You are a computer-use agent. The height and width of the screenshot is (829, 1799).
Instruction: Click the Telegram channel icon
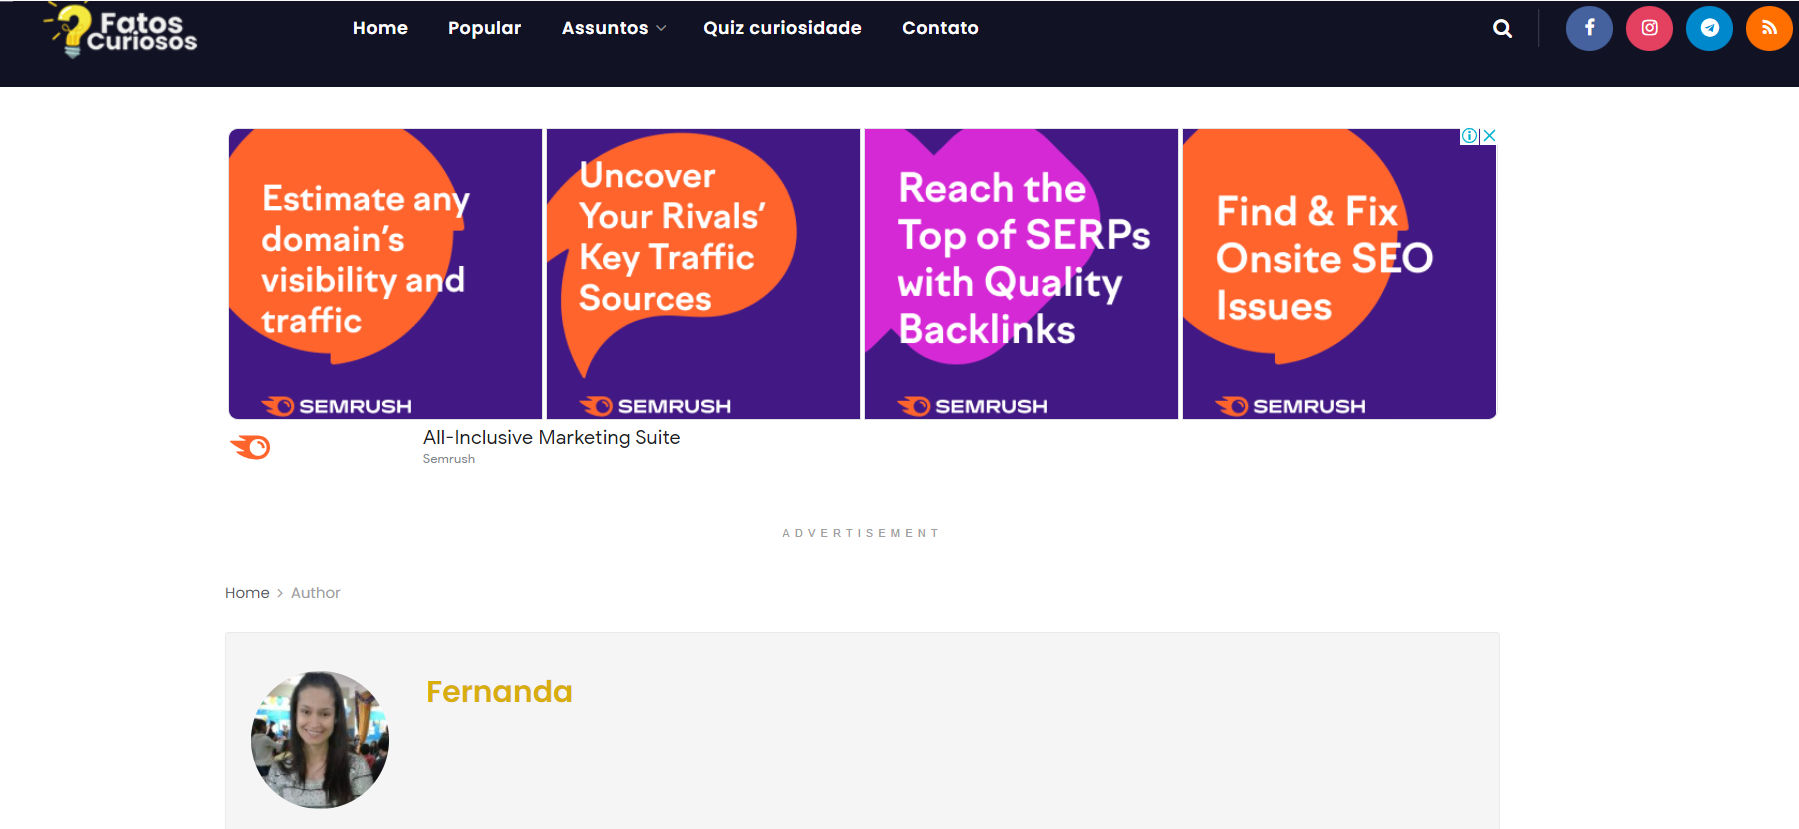(1709, 28)
